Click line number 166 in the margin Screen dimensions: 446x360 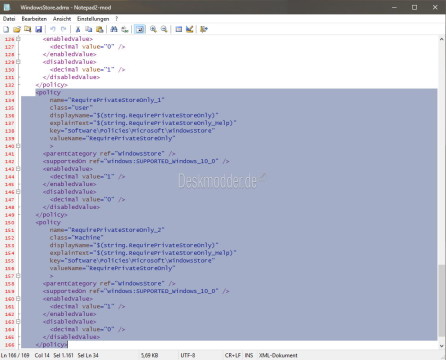coord(10,345)
